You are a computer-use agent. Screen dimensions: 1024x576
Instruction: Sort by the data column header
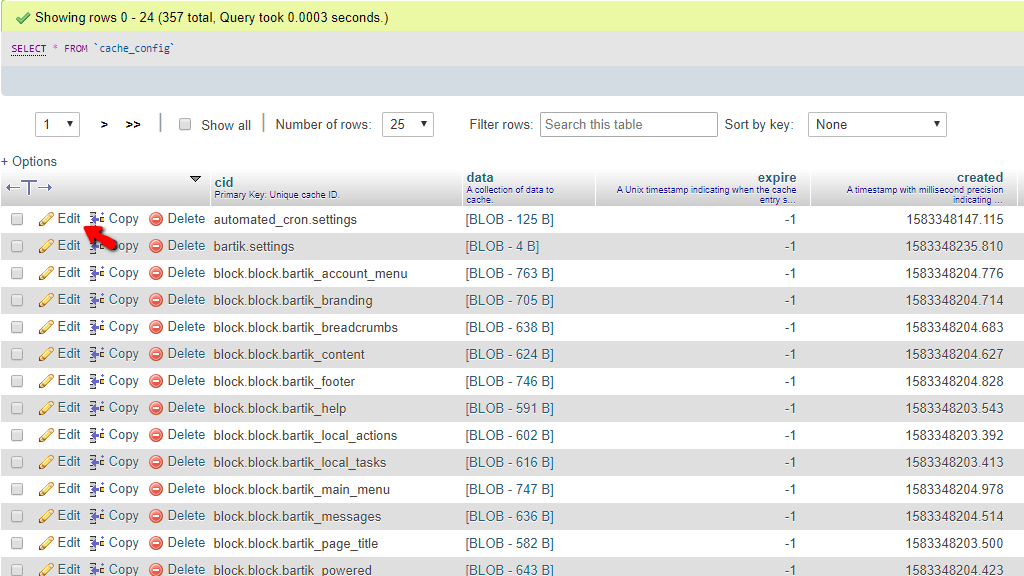pos(480,177)
